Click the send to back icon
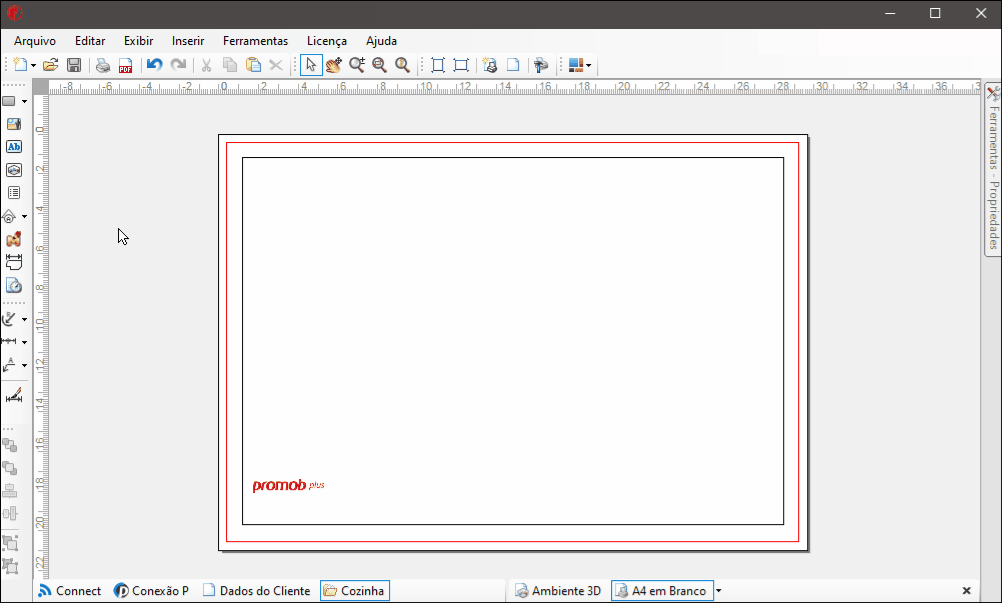The image size is (1002, 603). point(10,468)
